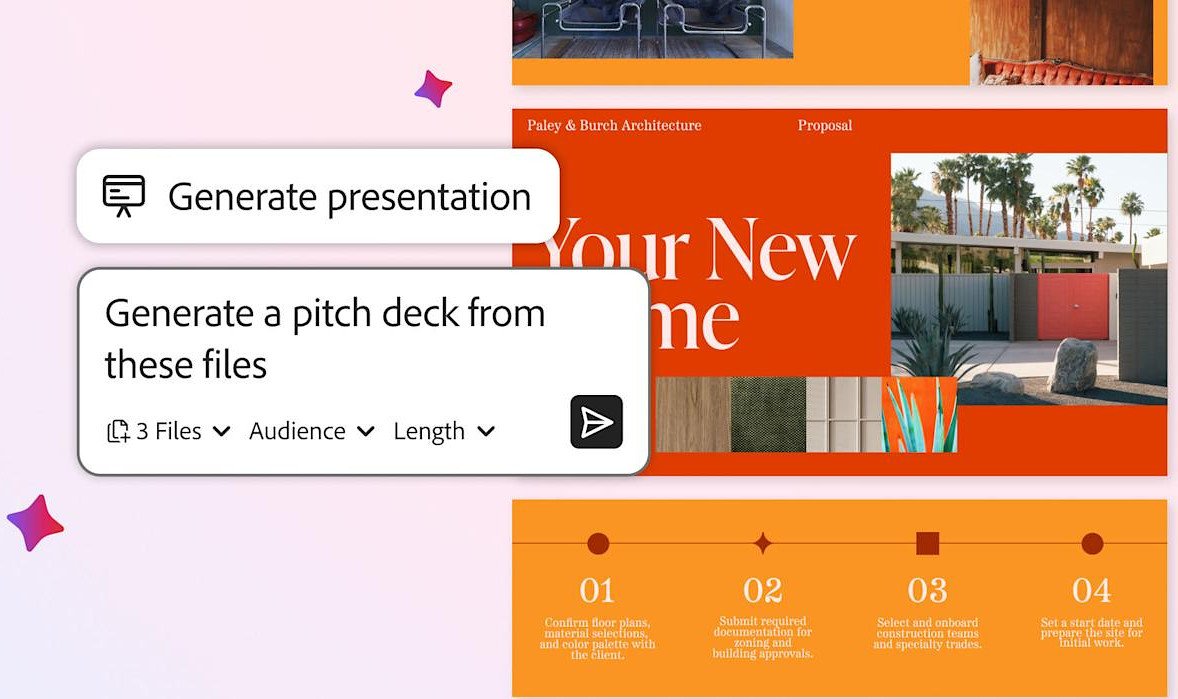Select the wood grain material swatch
The width and height of the screenshot is (1178, 699).
(691, 414)
